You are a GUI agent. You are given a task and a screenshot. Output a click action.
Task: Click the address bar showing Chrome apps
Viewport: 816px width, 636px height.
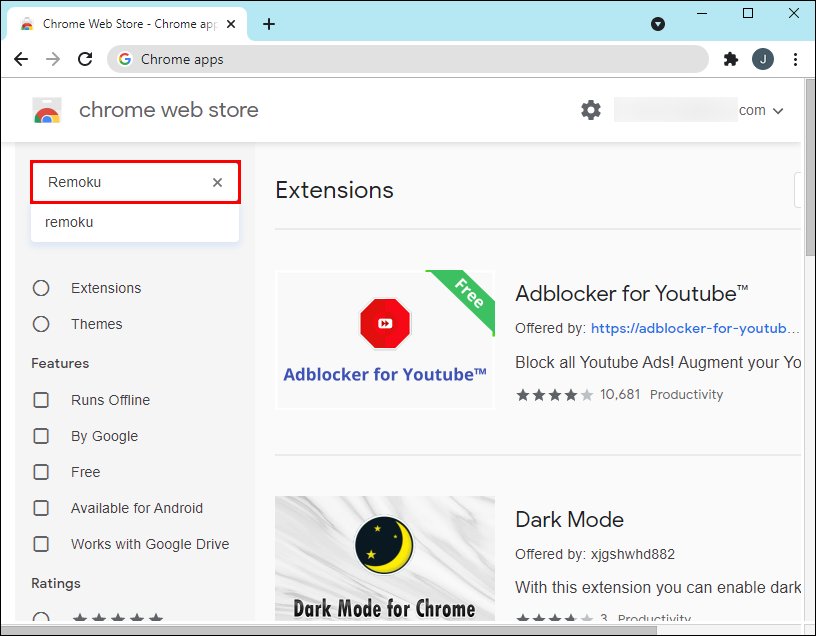(x=407, y=59)
